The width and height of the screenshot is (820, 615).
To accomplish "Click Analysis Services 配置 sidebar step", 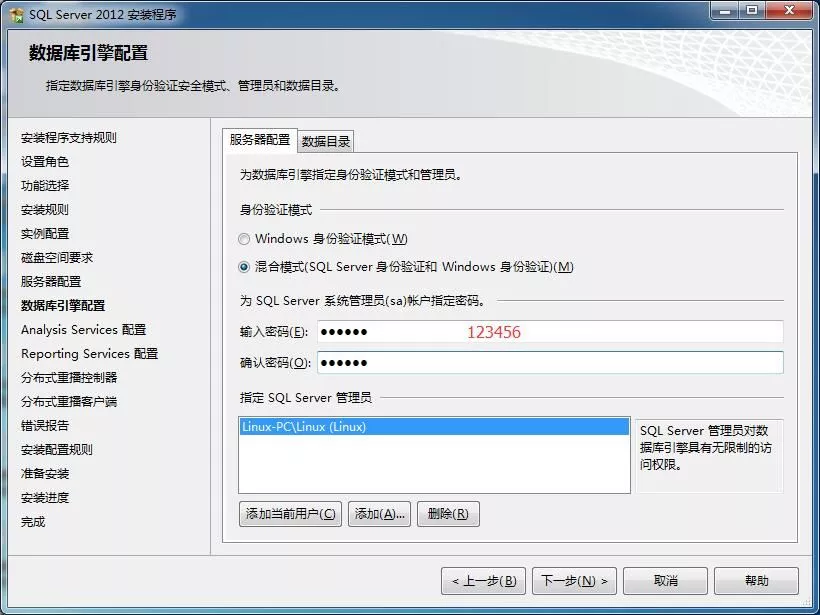I will [x=84, y=330].
